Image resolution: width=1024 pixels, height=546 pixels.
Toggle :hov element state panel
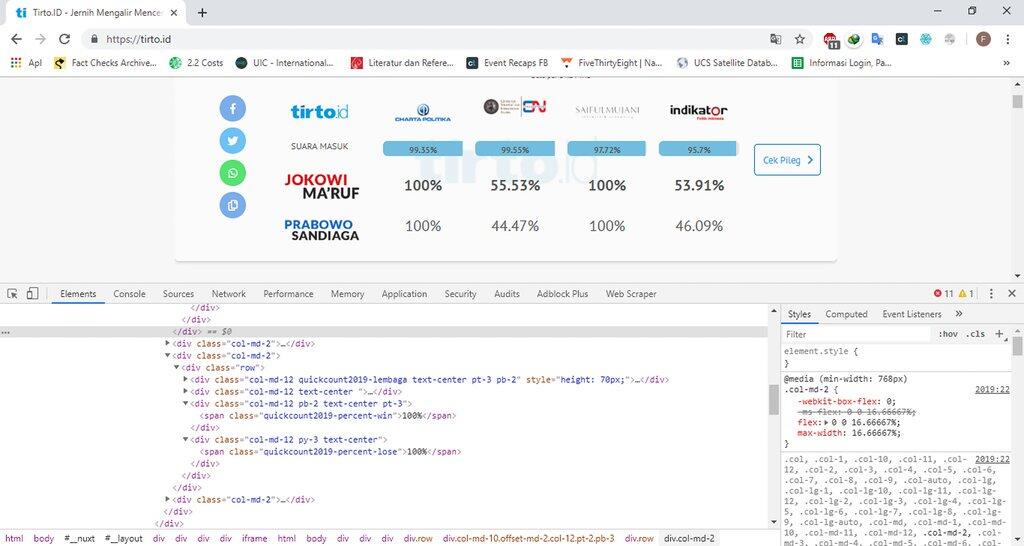pos(948,334)
